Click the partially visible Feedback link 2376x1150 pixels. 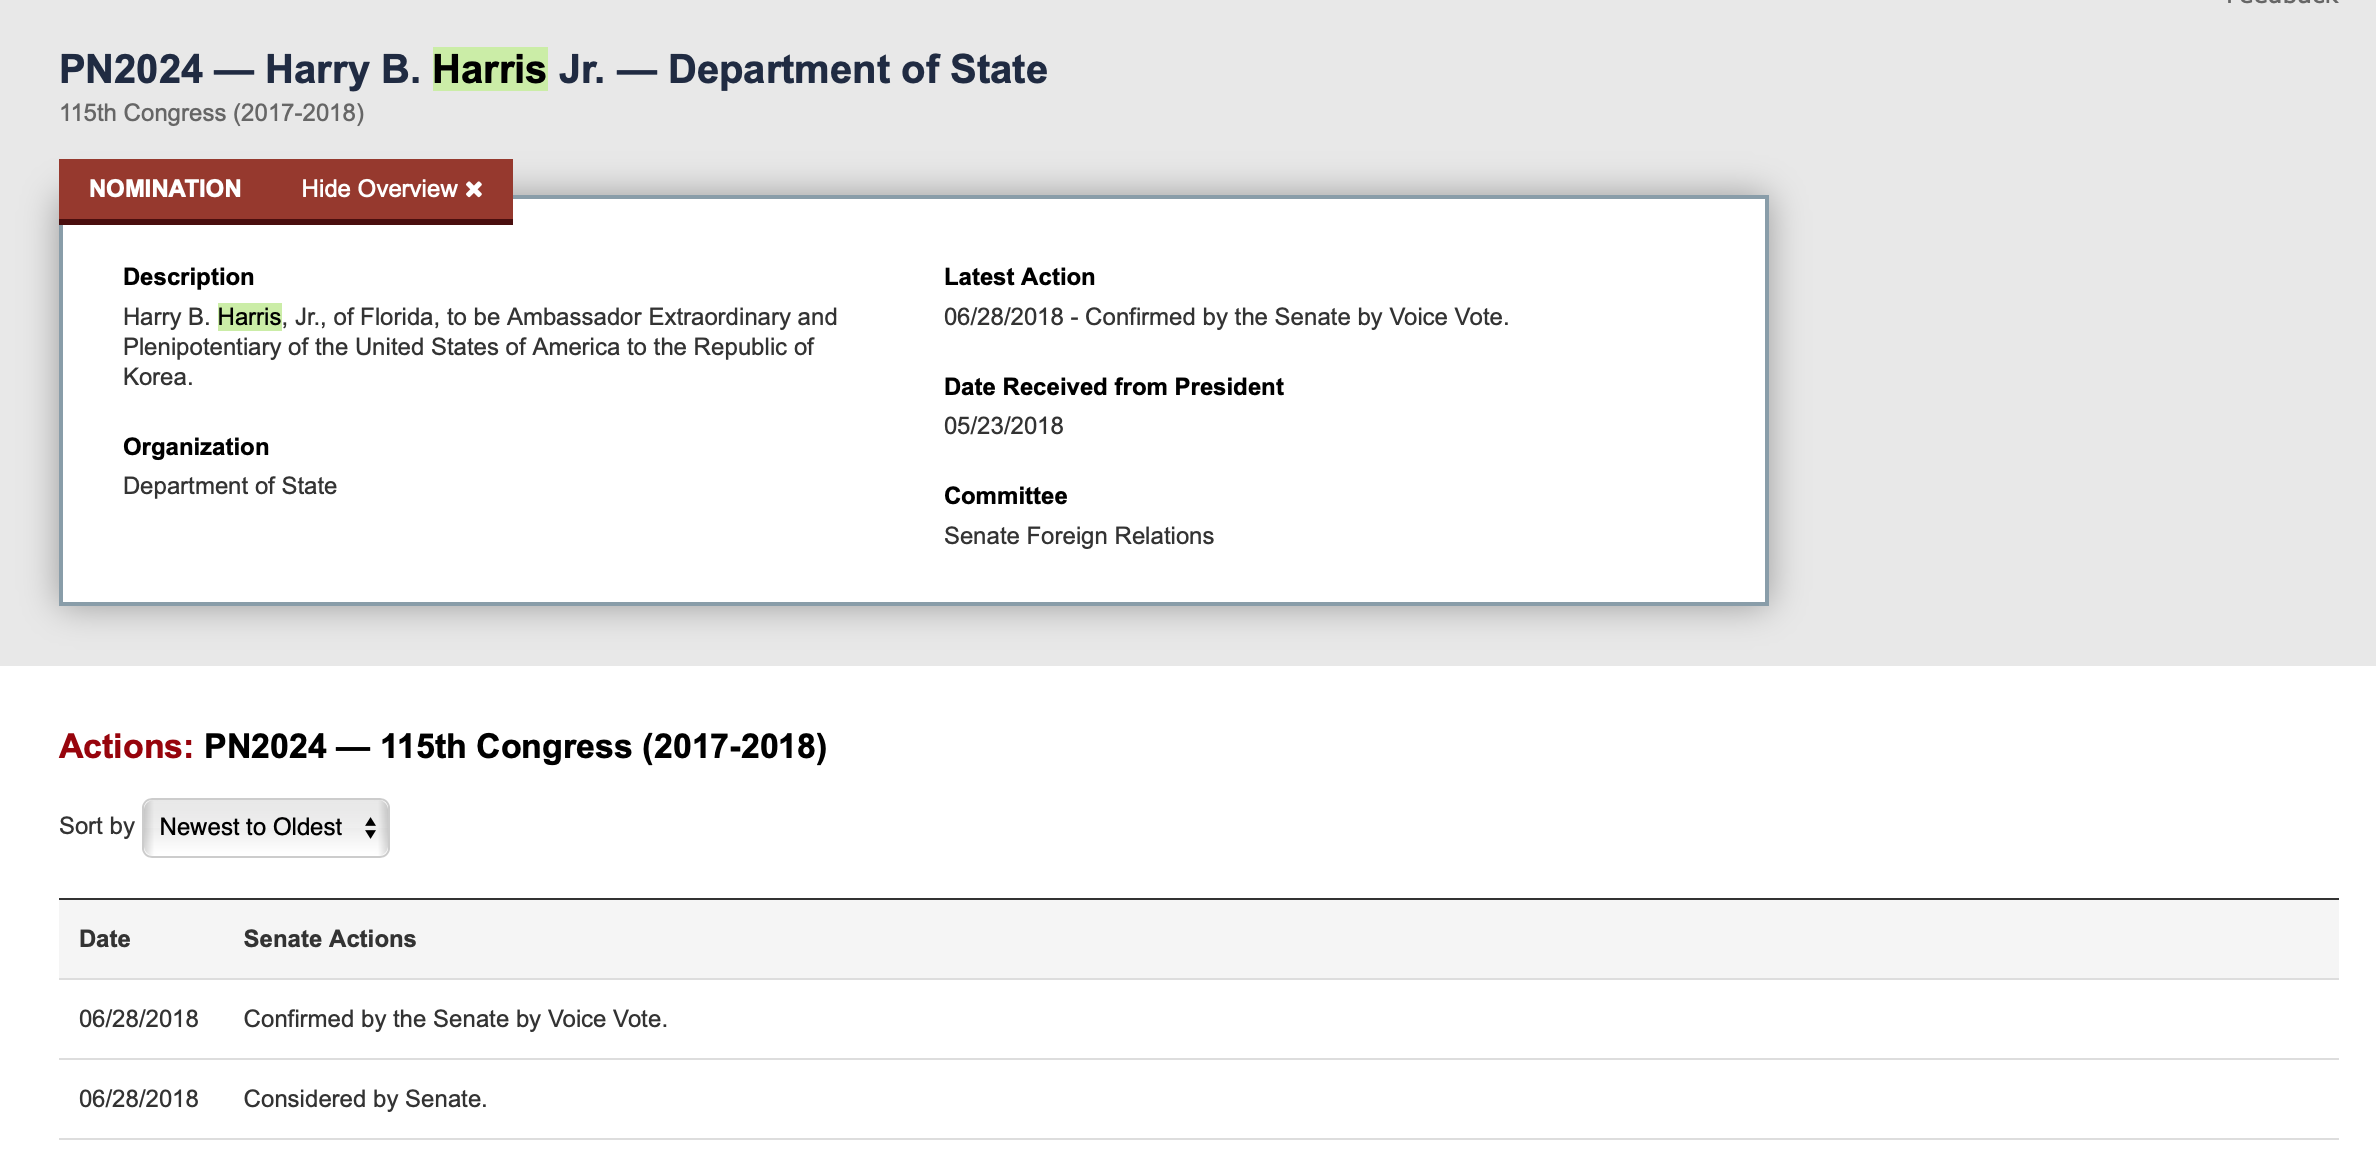(x=2282, y=3)
